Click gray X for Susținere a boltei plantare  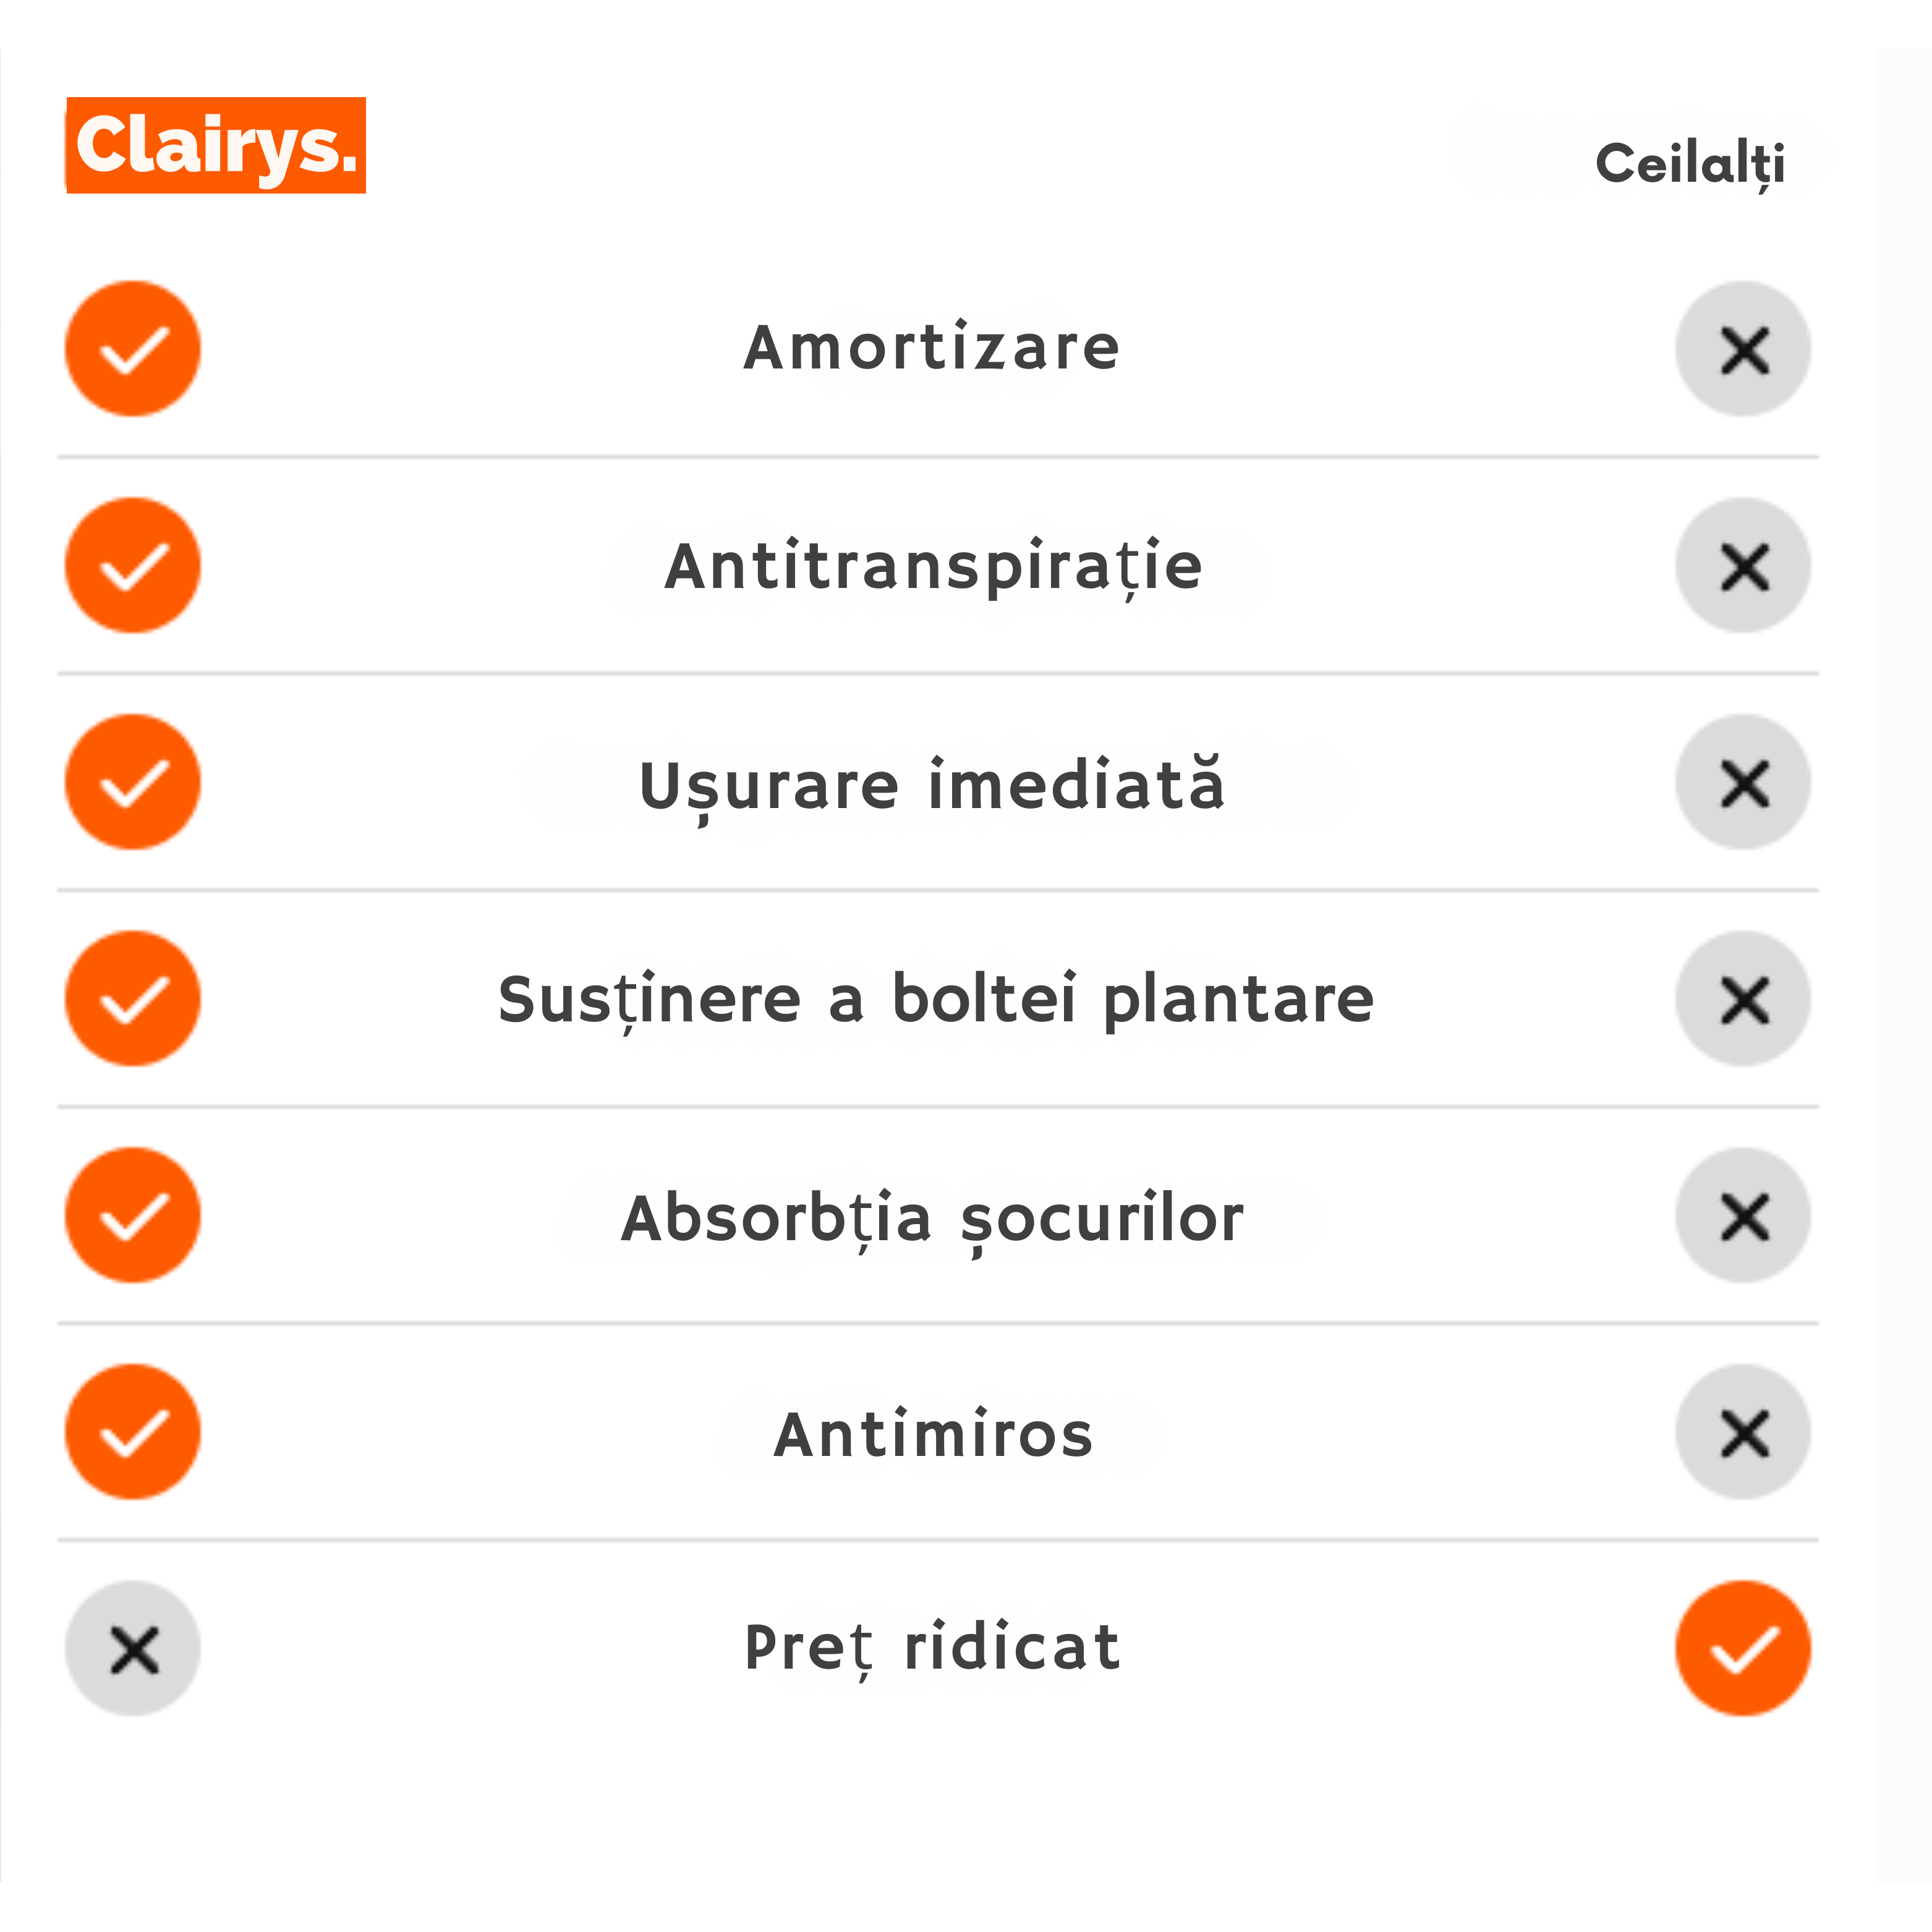pyautogui.click(x=1743, y=999)
